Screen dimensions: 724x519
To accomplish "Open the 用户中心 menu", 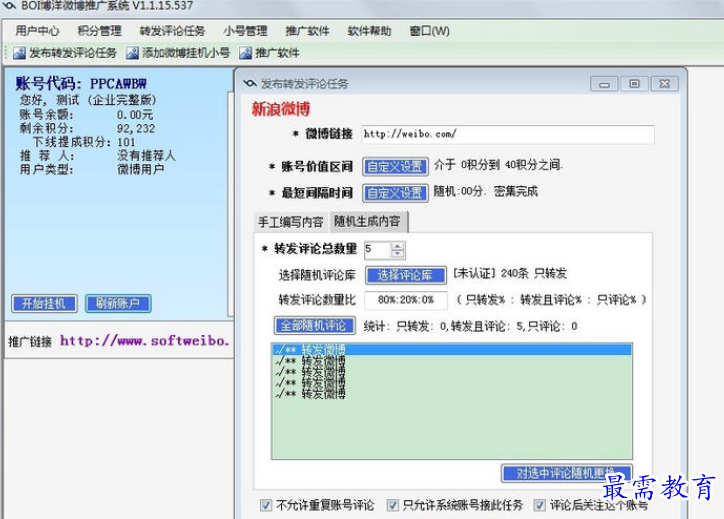I will pyautogui.click(x=37, y=31).
